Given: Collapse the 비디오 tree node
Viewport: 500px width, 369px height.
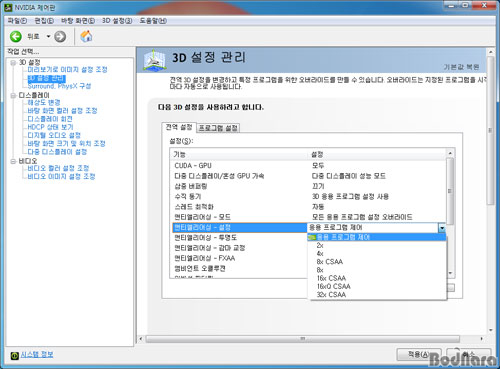Looking at the screenshot, I should click(x=13, y=161).
